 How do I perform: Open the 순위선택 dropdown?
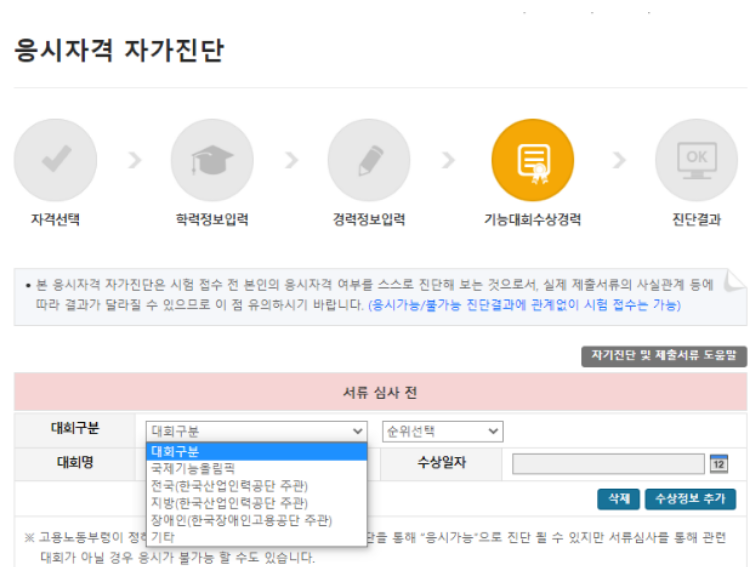(x=442, y=432)
